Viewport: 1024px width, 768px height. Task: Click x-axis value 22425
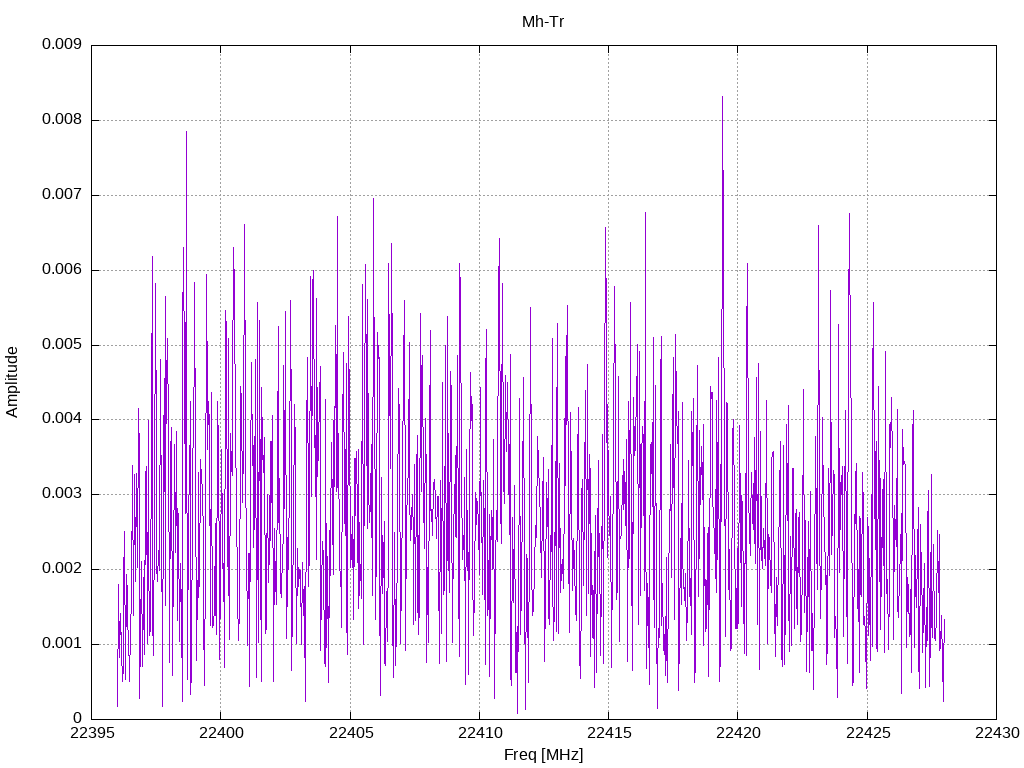pos(867,733)
